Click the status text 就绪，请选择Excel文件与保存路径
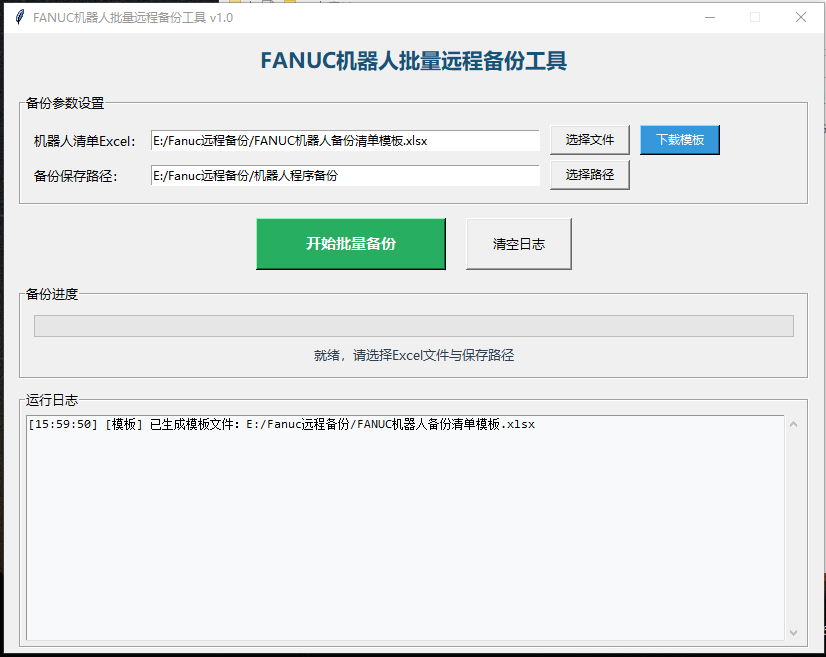The height and width of the screenshot is (657, 826). tap(414, 356)
